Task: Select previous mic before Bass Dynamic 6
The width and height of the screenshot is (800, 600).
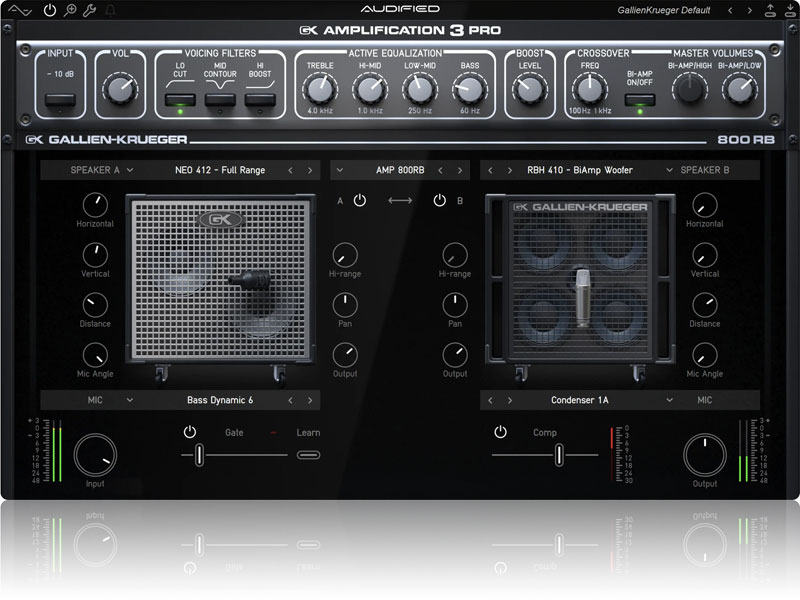Action: [290, 400]
